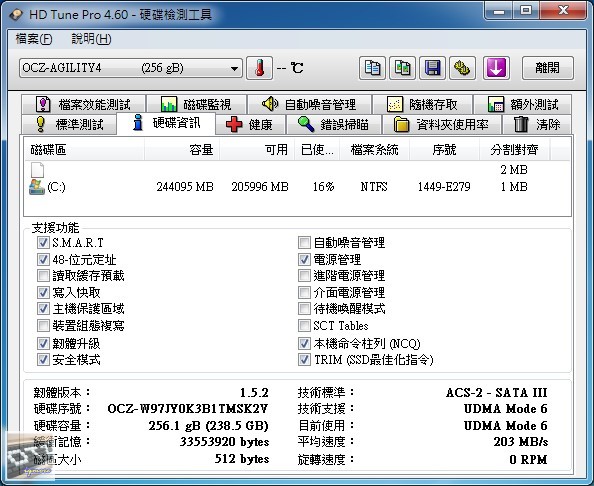Click the blank page partition icon
This screenshot has height=486, width=594.
[37, 170]
